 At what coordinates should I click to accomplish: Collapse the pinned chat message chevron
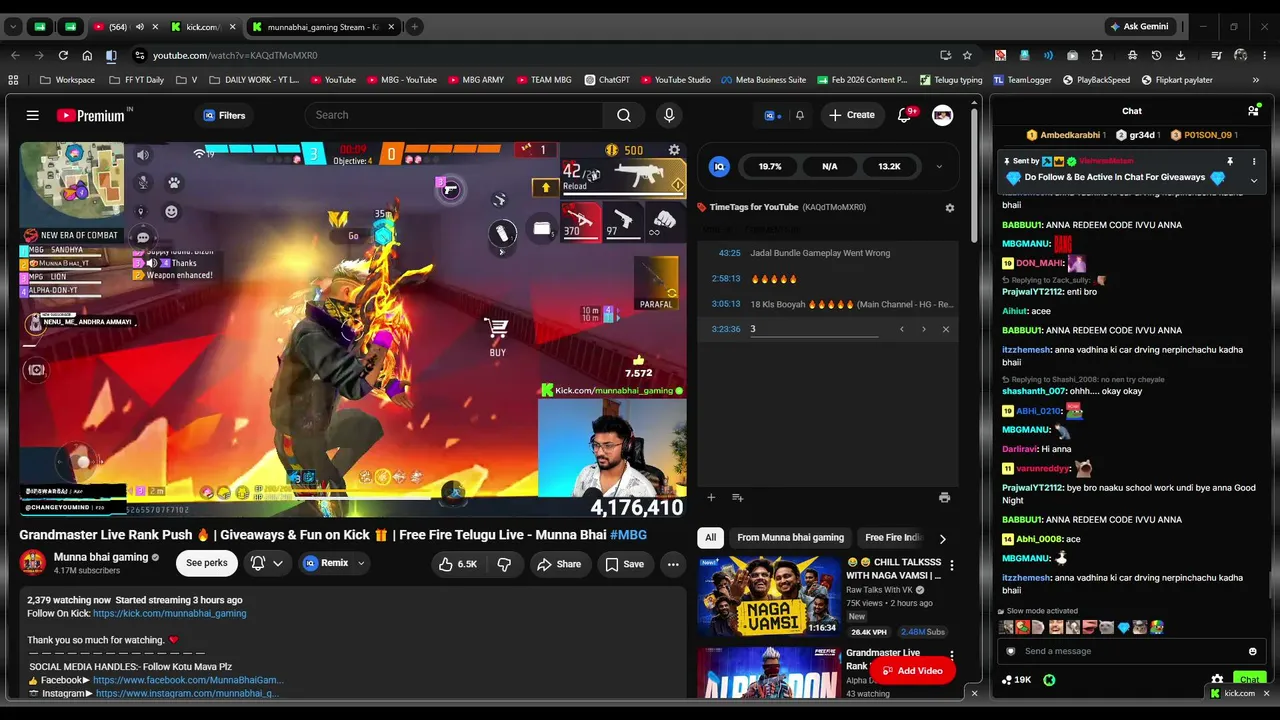pos(1253,181)
